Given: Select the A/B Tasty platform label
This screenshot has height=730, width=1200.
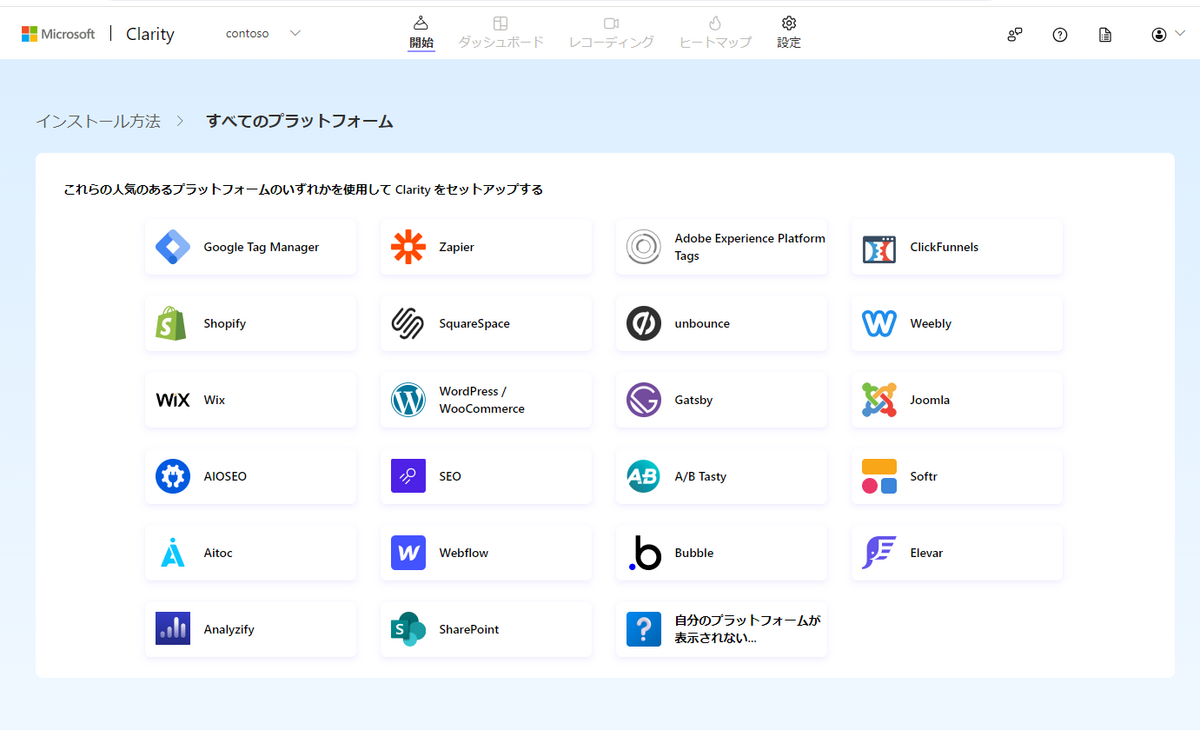Looking at the screenshot, I should (700, 477).
